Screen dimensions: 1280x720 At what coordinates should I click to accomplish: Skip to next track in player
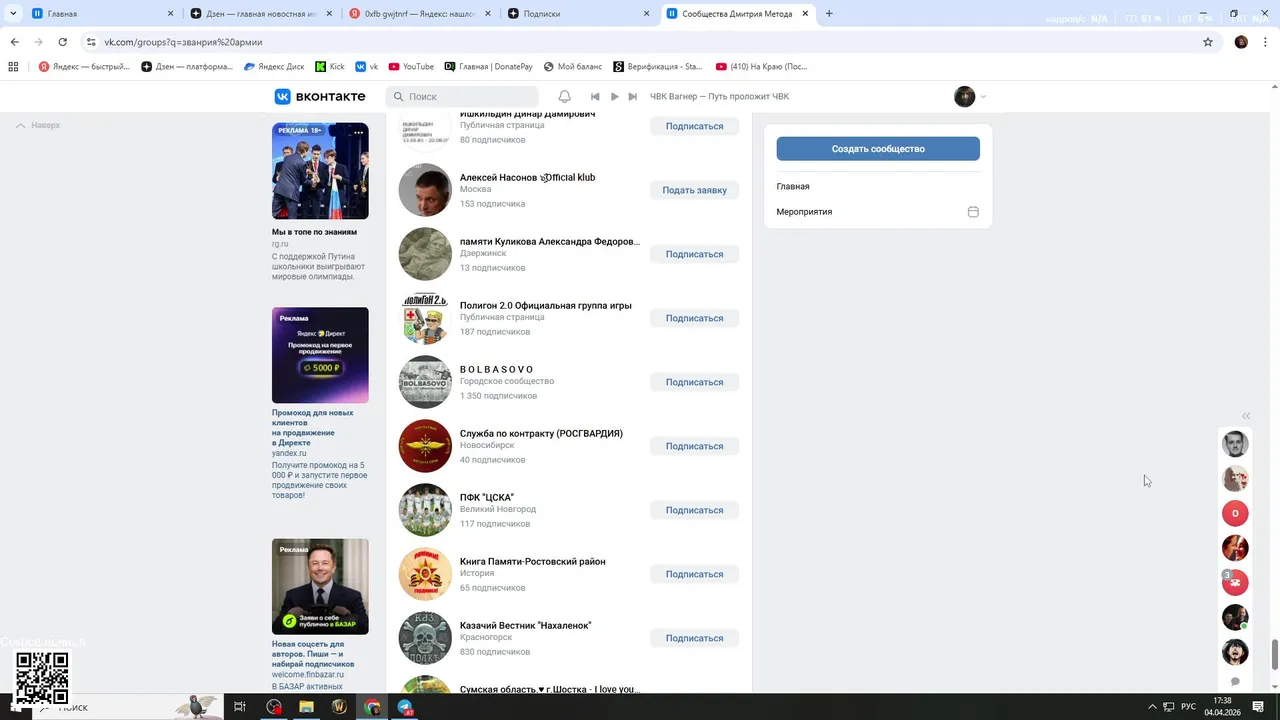pyautogui.click(x=632, y=97)
